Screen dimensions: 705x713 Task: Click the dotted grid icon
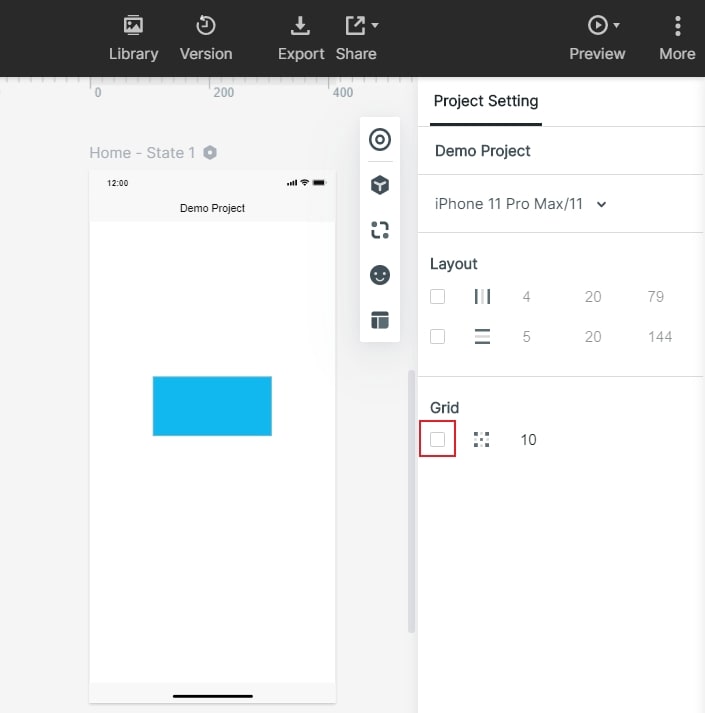pos(482,439)
